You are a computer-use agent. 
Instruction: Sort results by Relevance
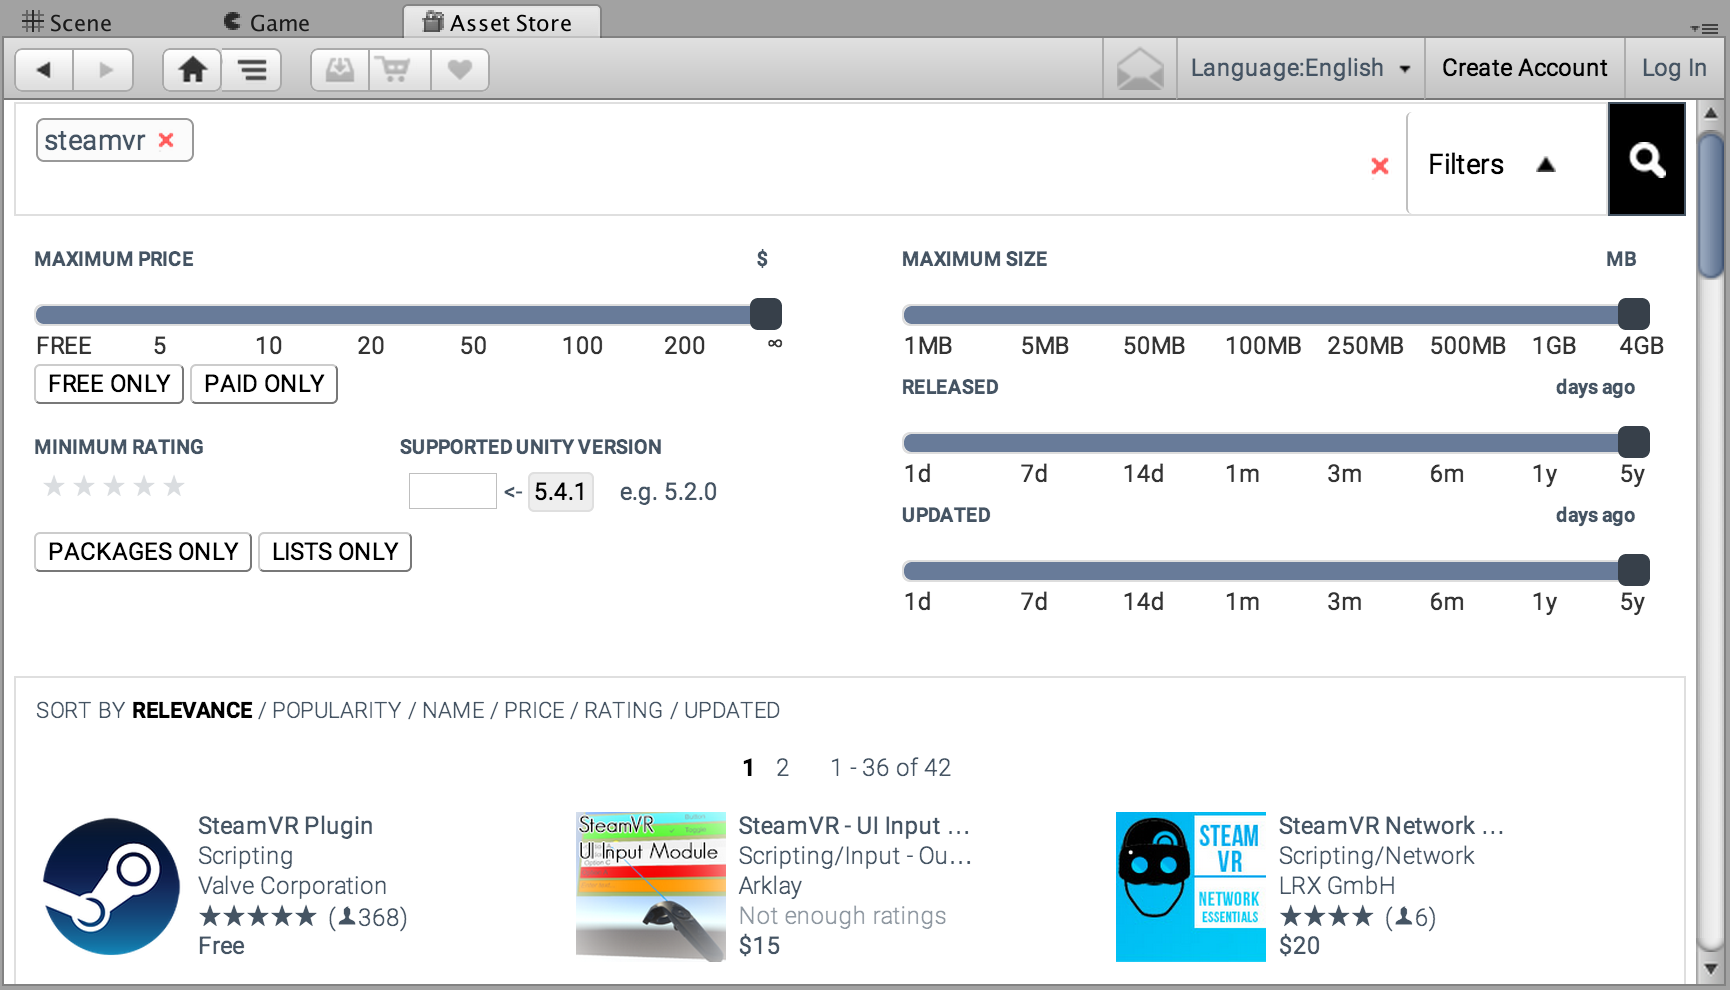pos(192,710)
